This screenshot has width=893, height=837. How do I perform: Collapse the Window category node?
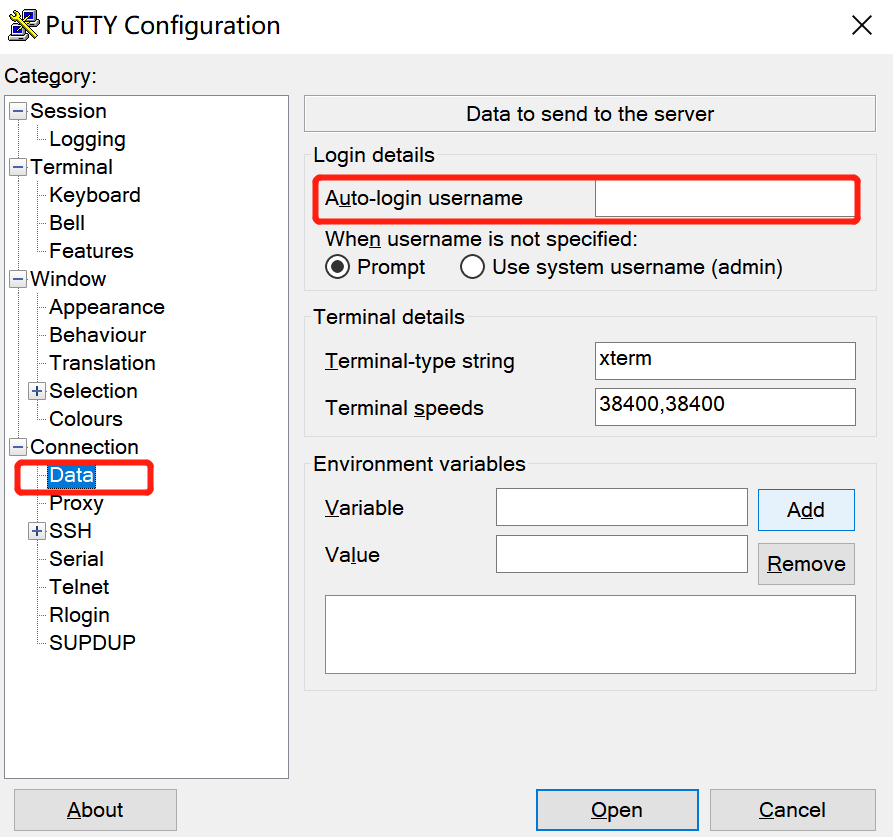click(18, 279)
